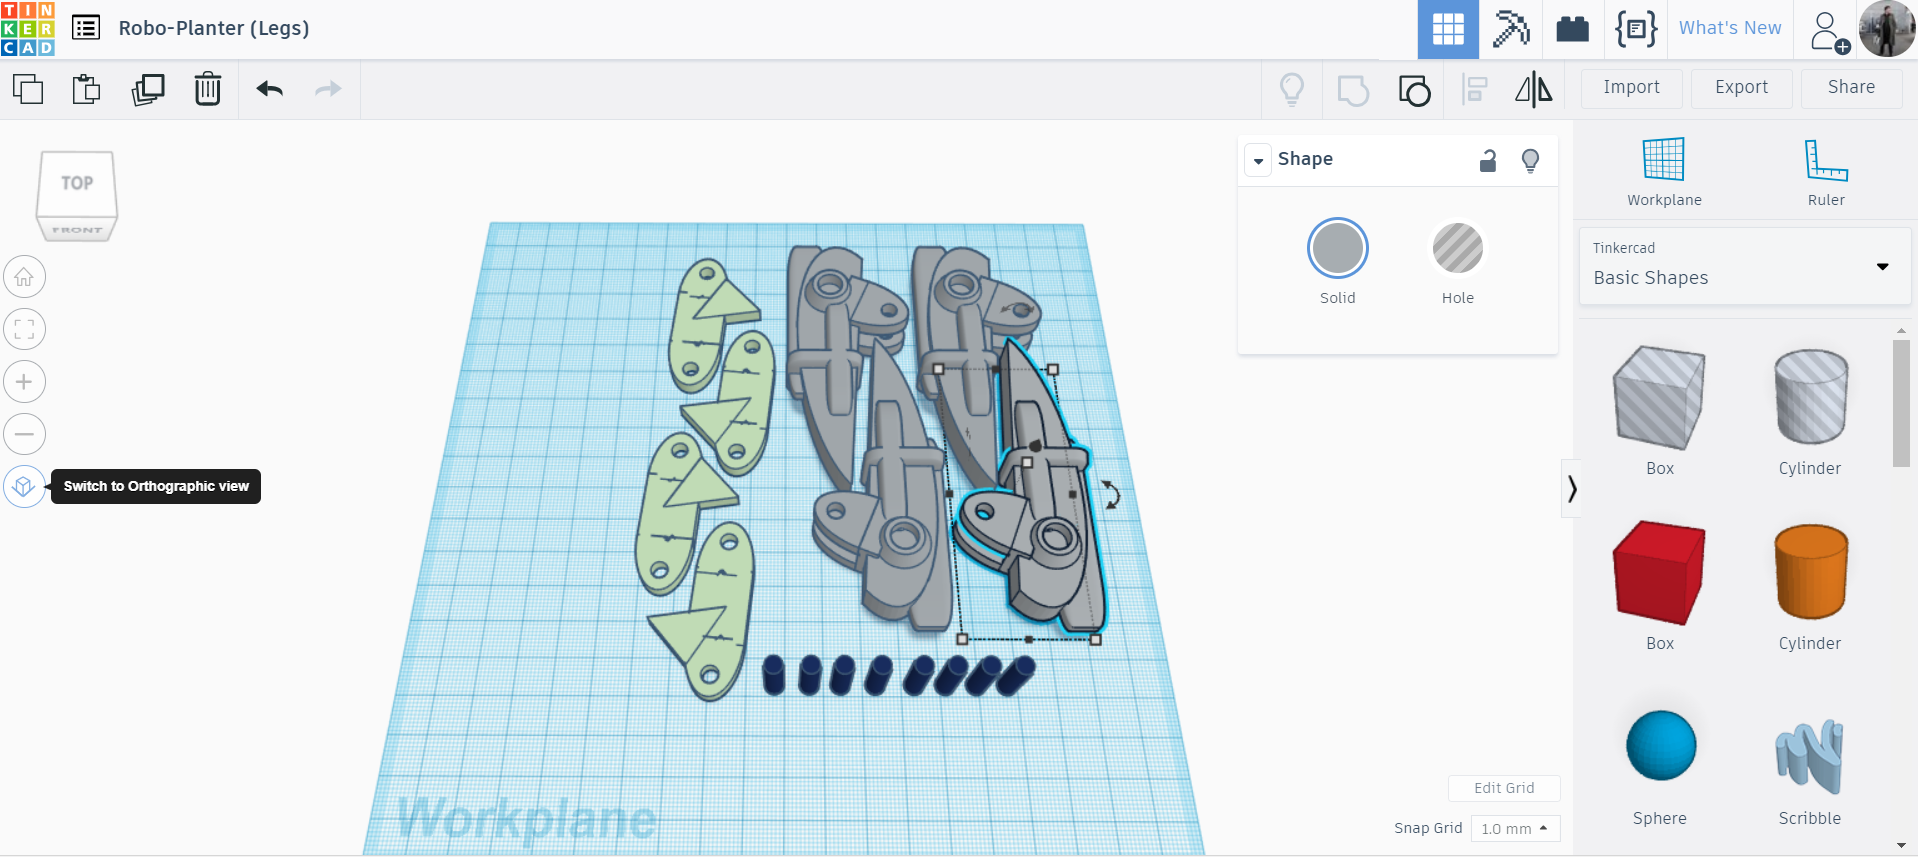The width and height of the screenshot is (1920, 857).
Task: Toggle the shape lock icon
Action: 1488,160
